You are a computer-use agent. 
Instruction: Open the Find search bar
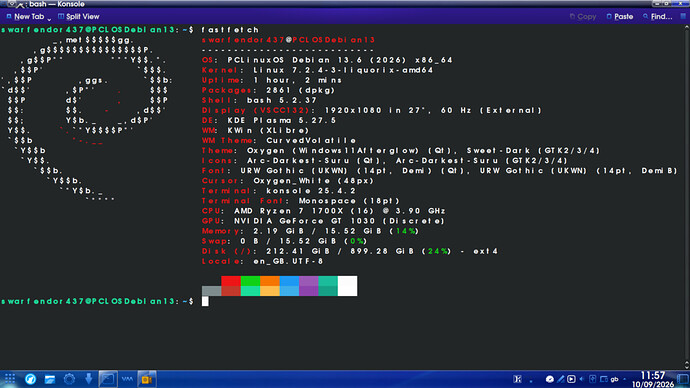coord(657,17)
